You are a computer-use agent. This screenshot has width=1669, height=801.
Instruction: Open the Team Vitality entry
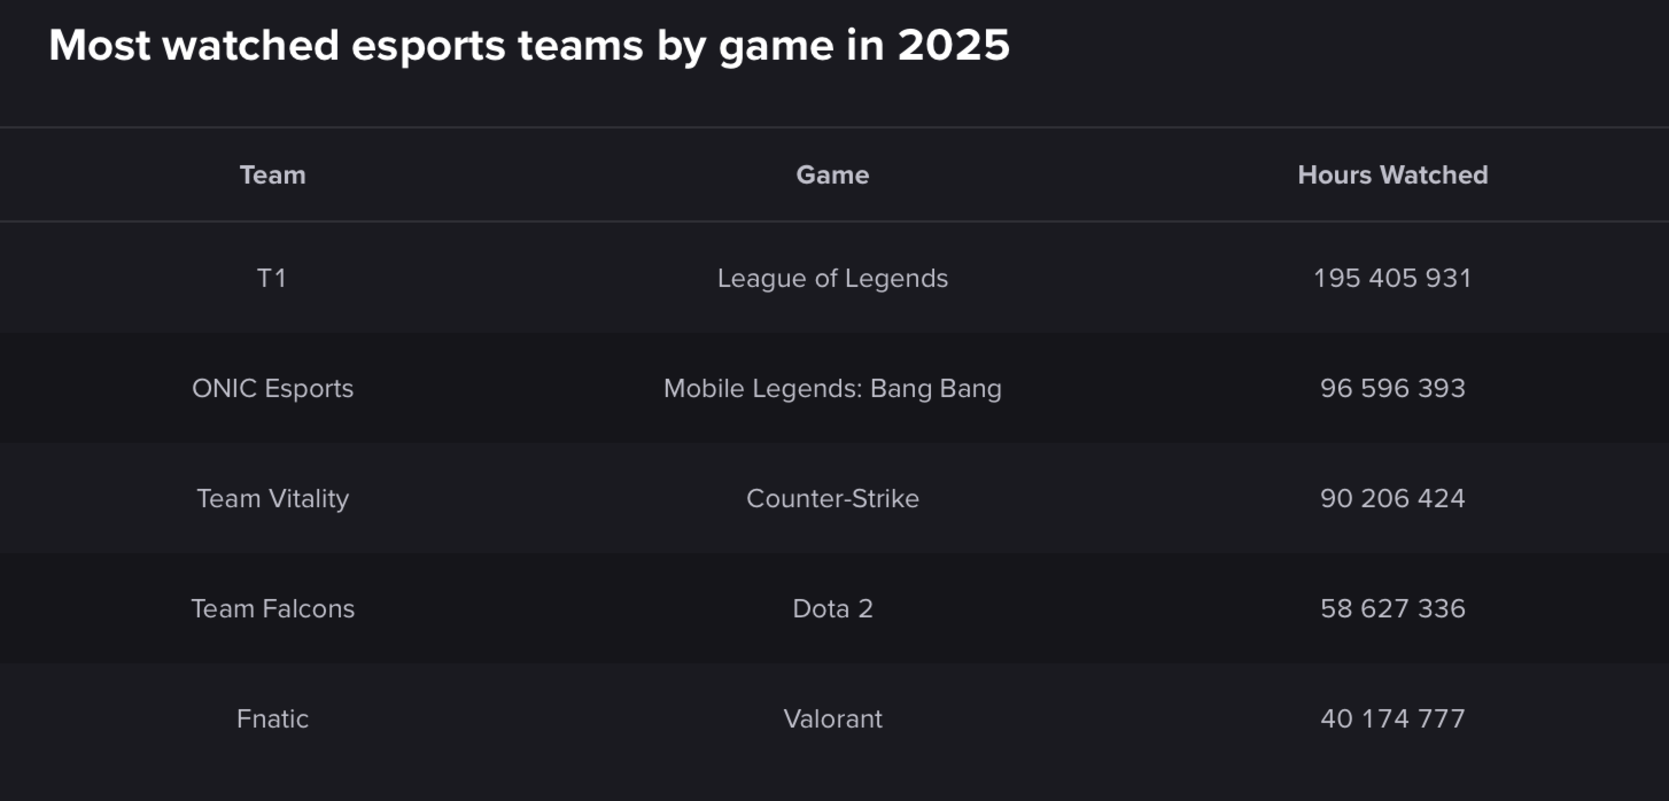coord(273,498)
